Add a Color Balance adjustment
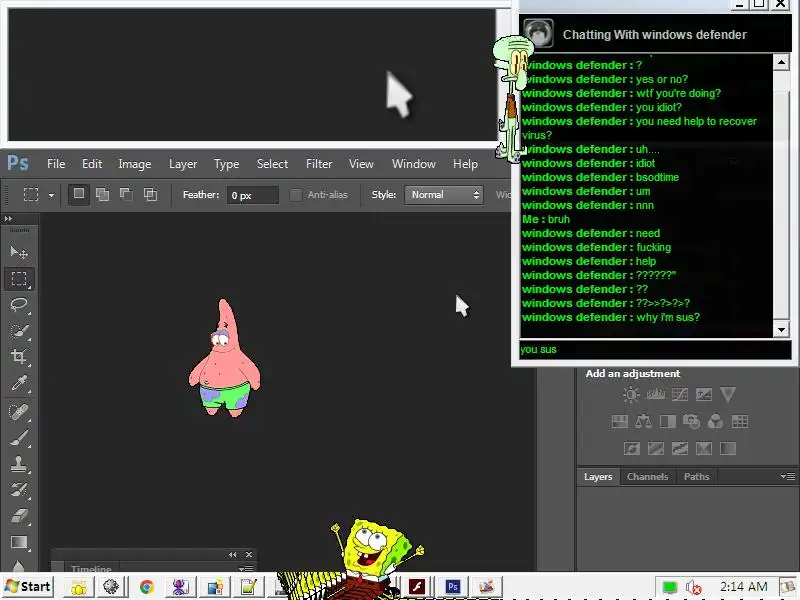Image resolution: width=800 pixels, height=600 pixels. [643, 421]
